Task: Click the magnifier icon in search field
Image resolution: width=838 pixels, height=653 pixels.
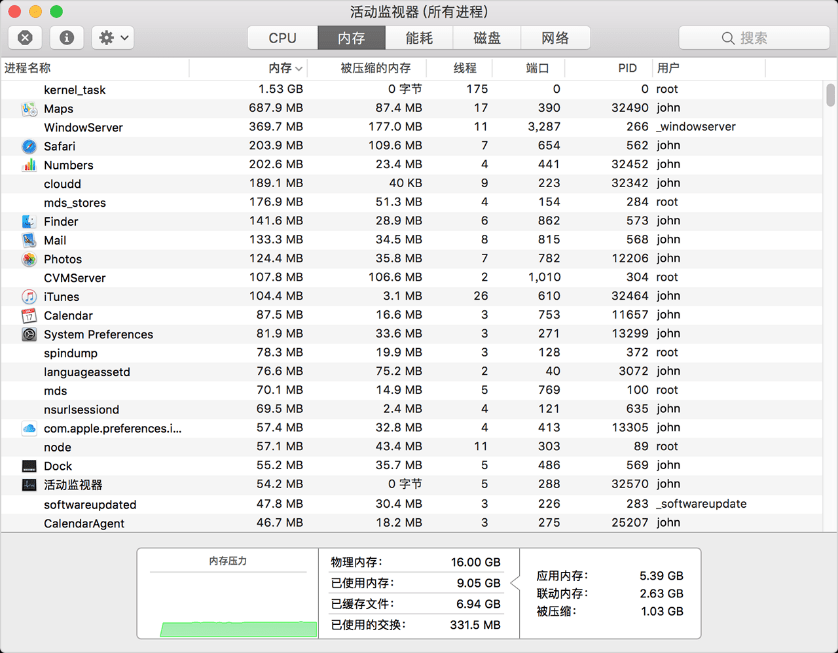Action: click(727, 38)
